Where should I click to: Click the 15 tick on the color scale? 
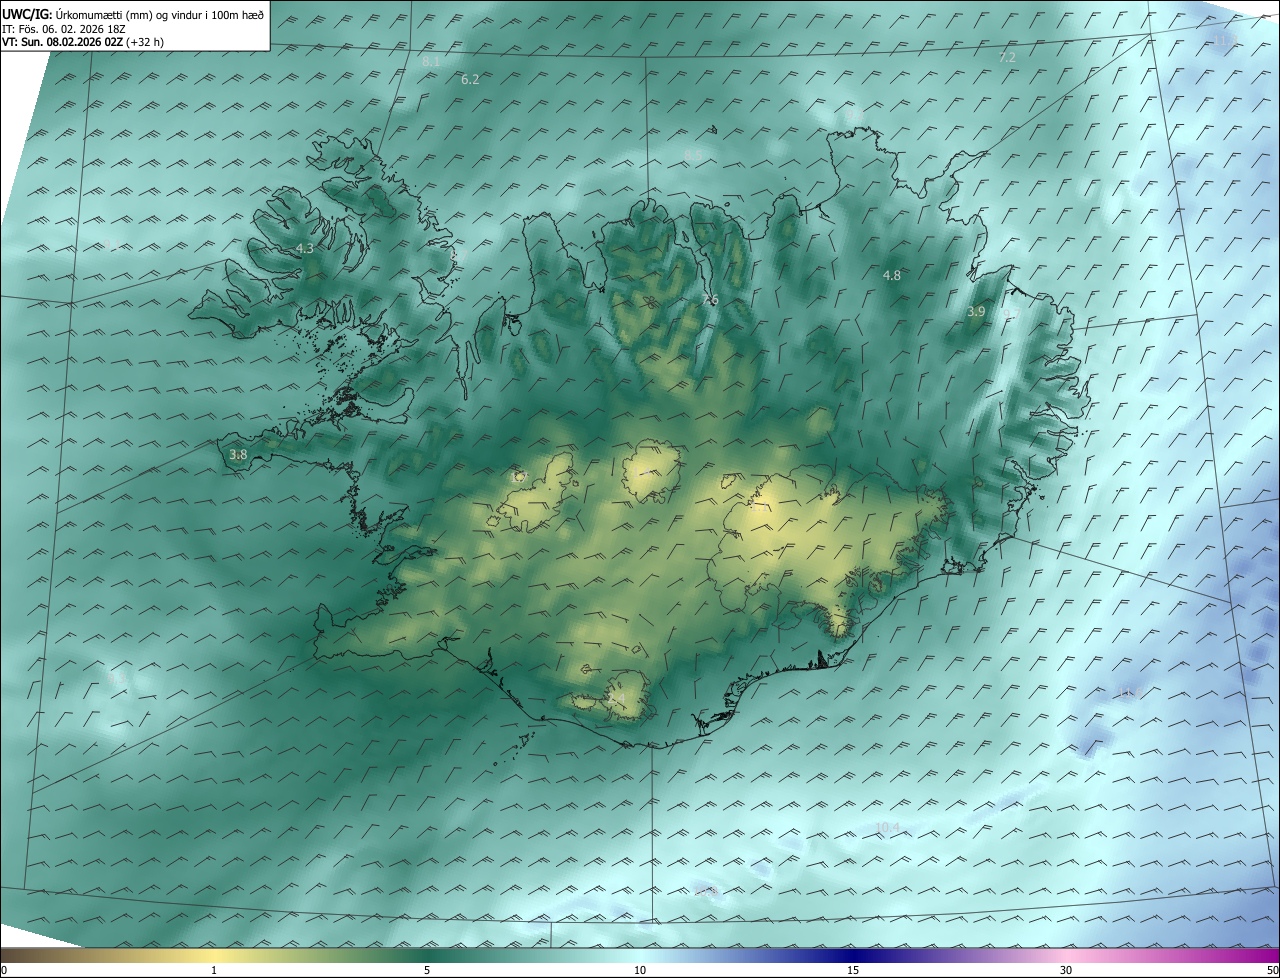coord(853,970)
